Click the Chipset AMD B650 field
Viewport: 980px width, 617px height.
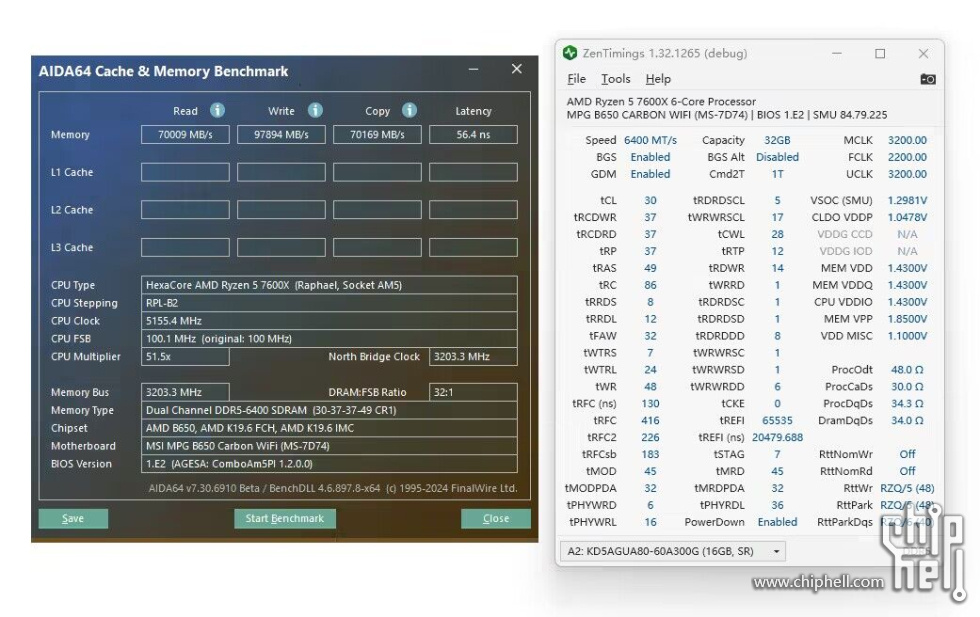329,428
